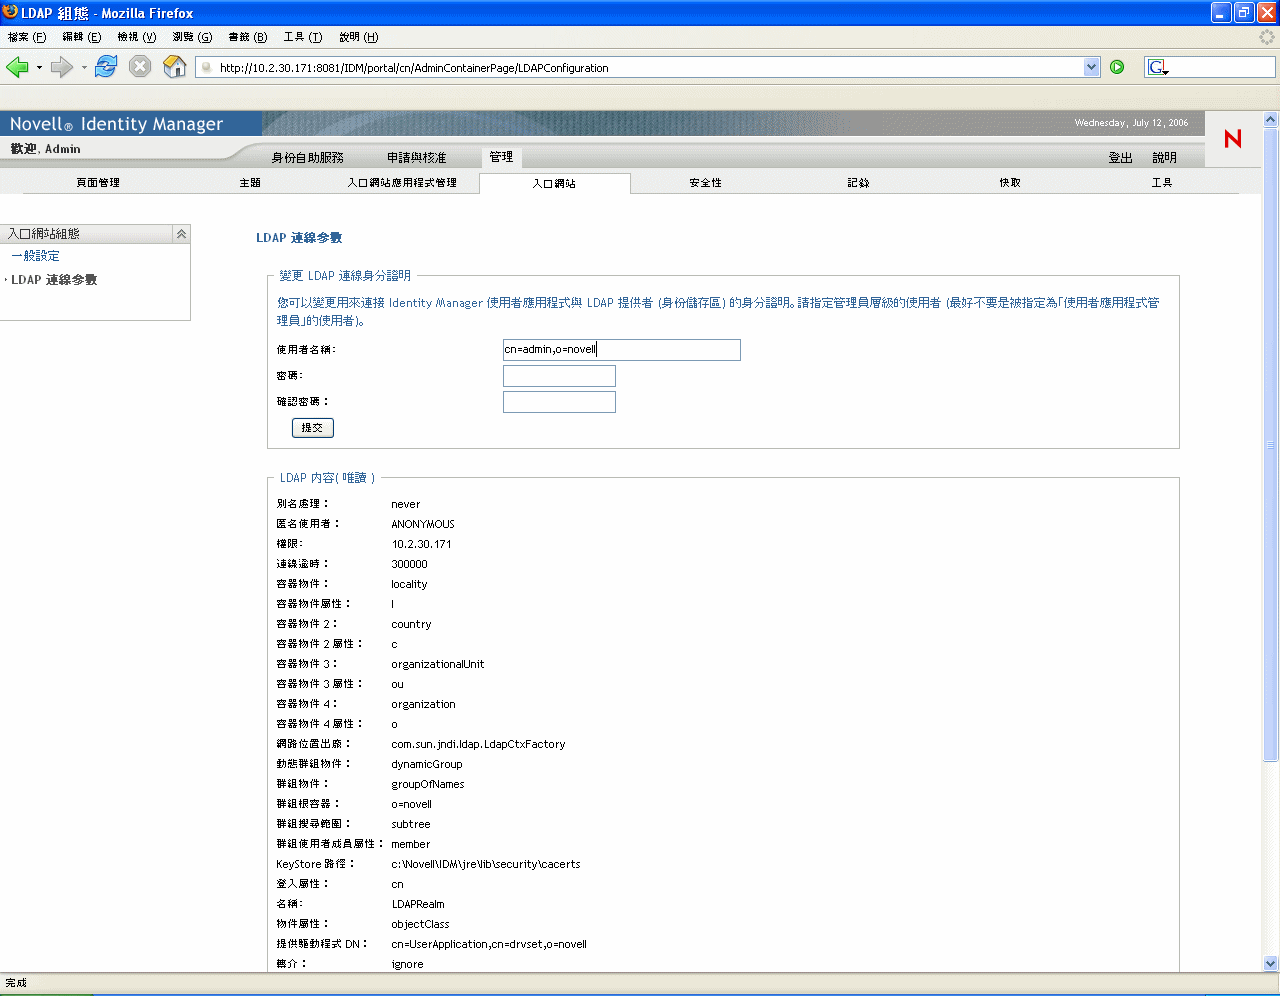
Task: Open the 書籤 (B) menu
Action: pos(248,37)
